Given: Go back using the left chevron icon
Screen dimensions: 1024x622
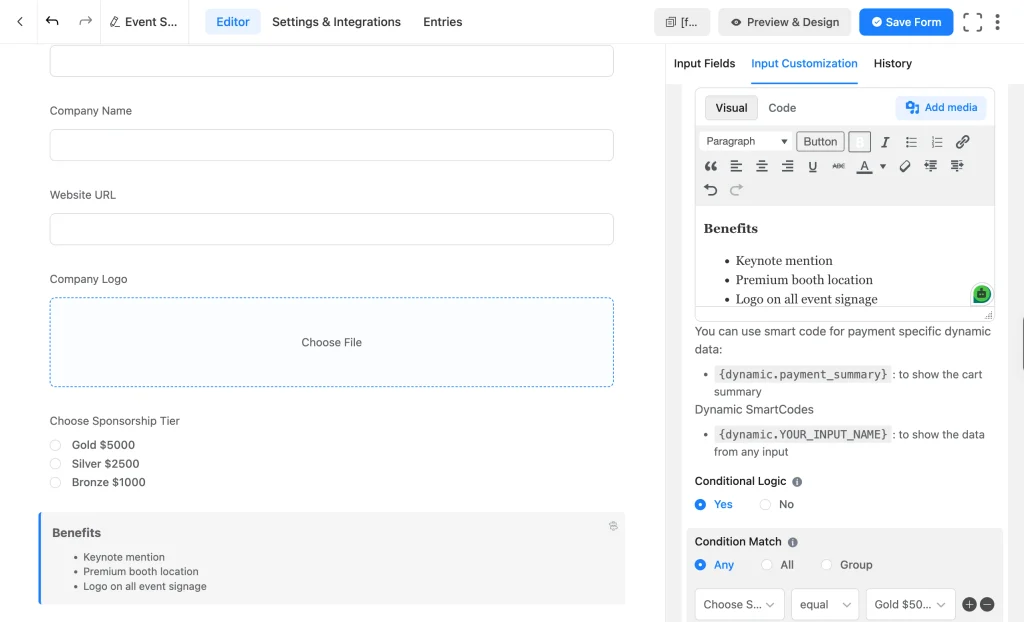Looking at the screenshot, I should (20, 22).
